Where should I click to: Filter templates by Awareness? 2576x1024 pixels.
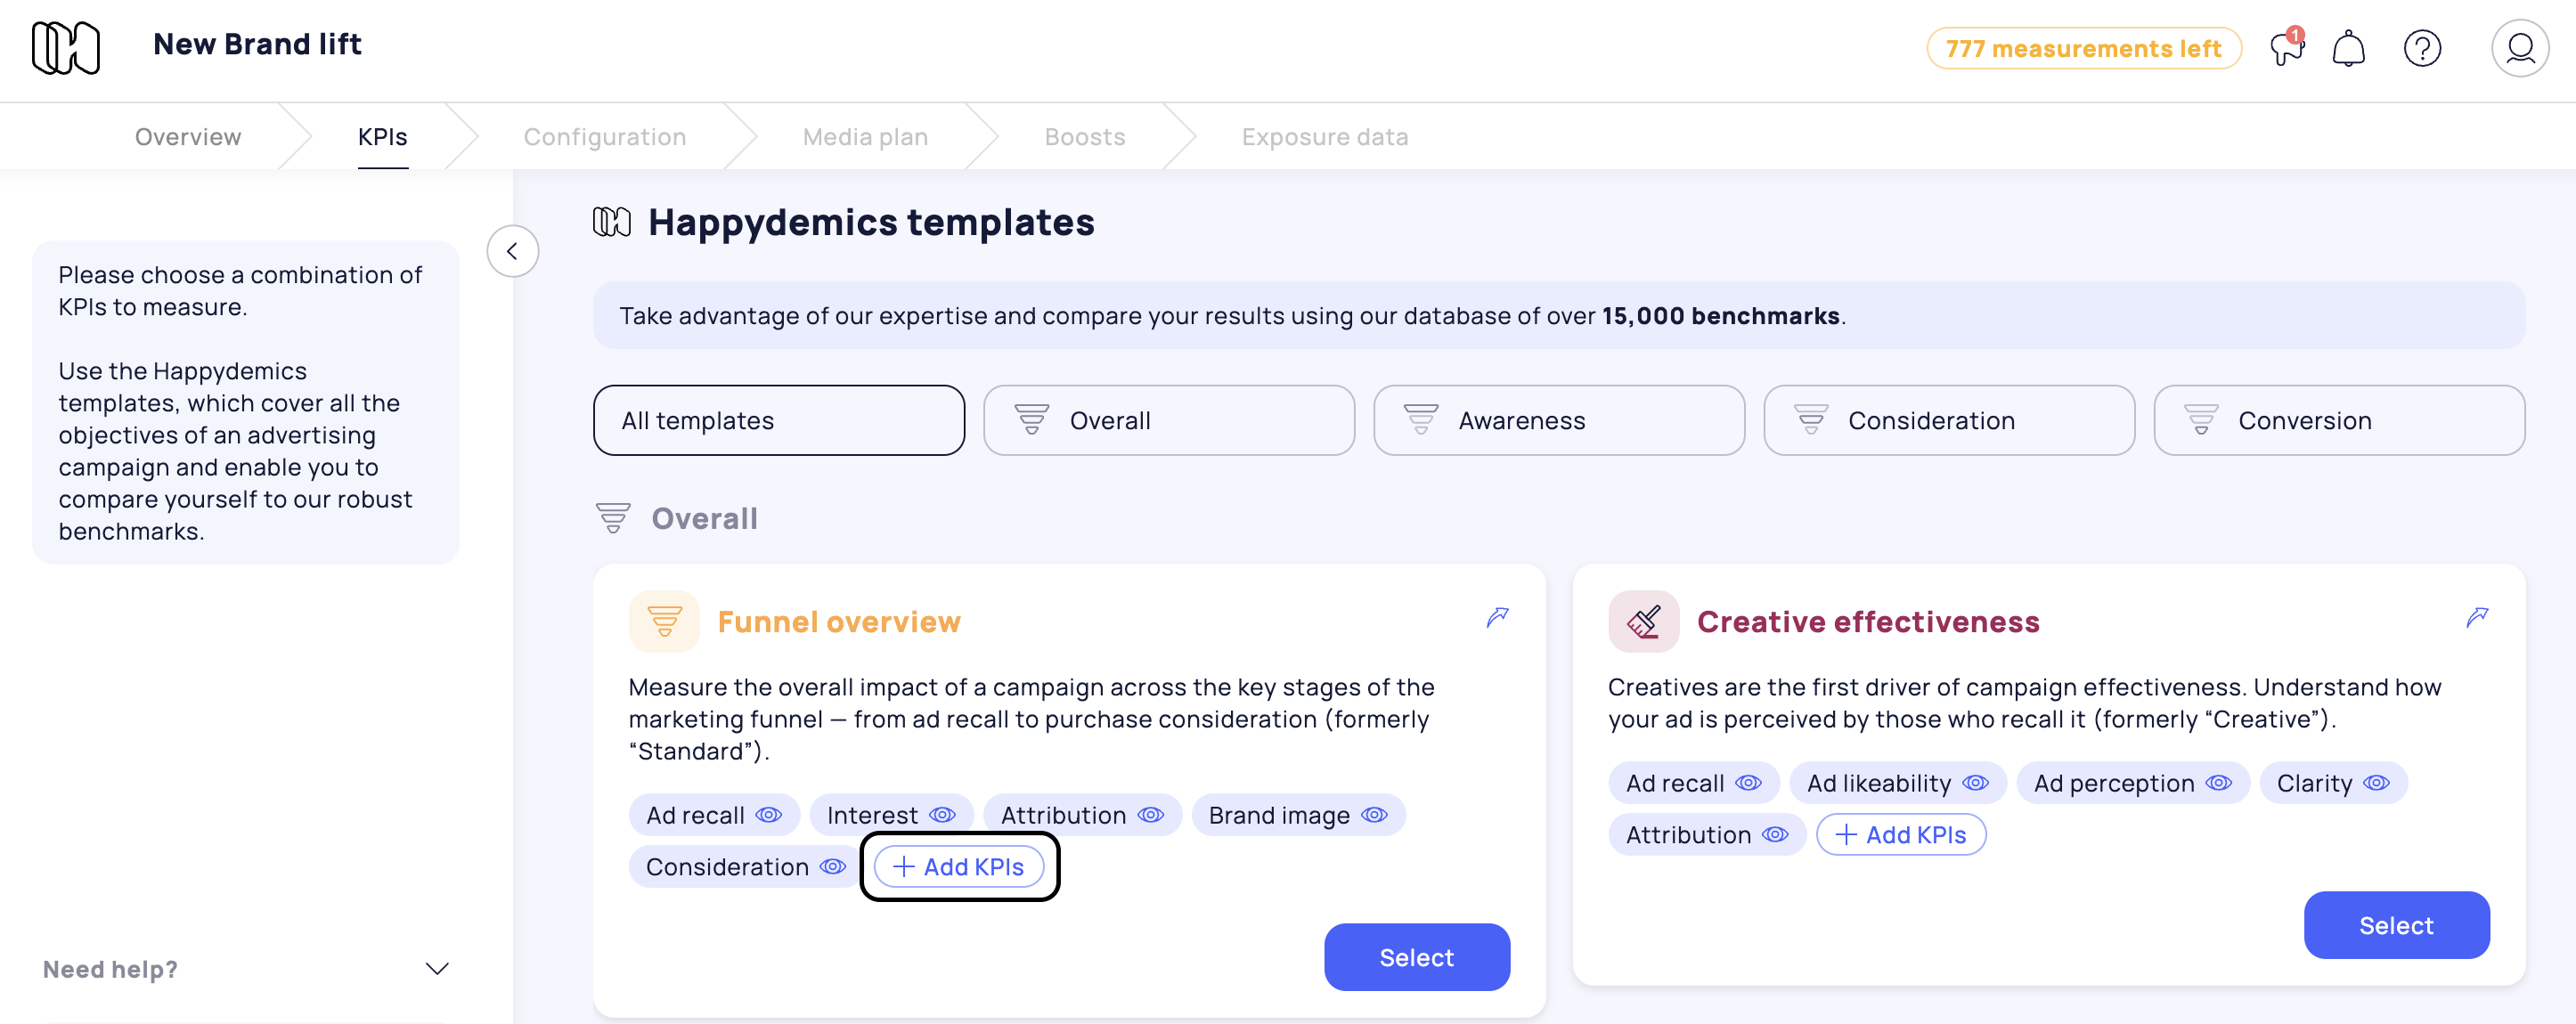[x=1558, y=421]
